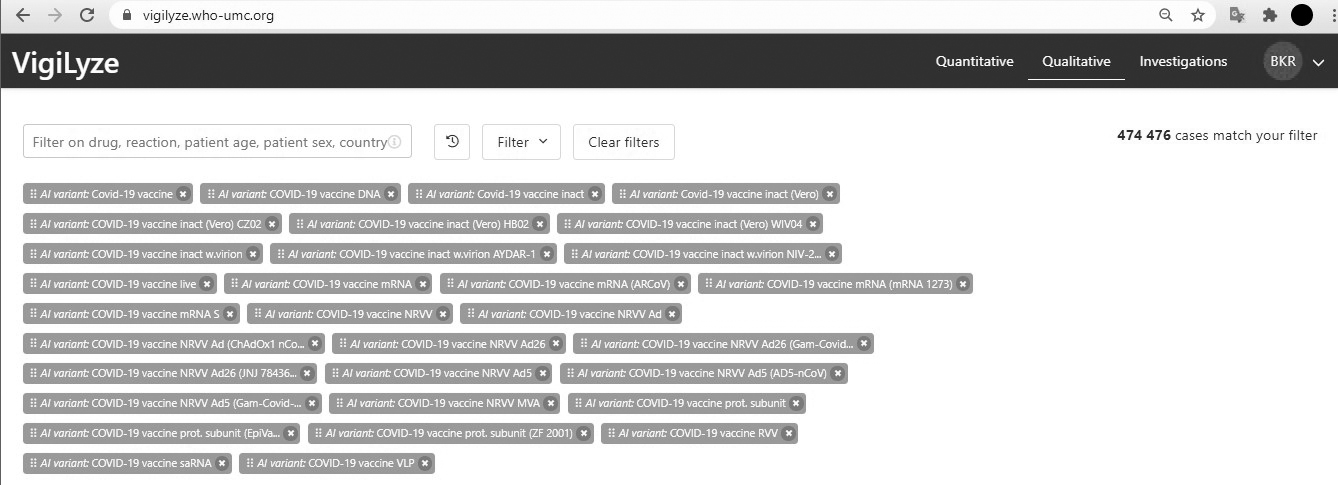
Task: Remove the COVID-19 vaccine VLP filter chip
Action: pos(425,464)
